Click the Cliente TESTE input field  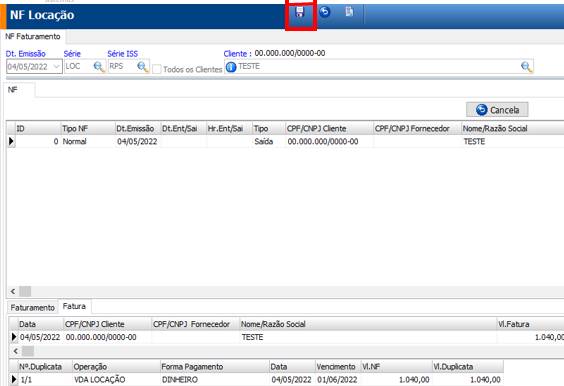tap(378, 67)
